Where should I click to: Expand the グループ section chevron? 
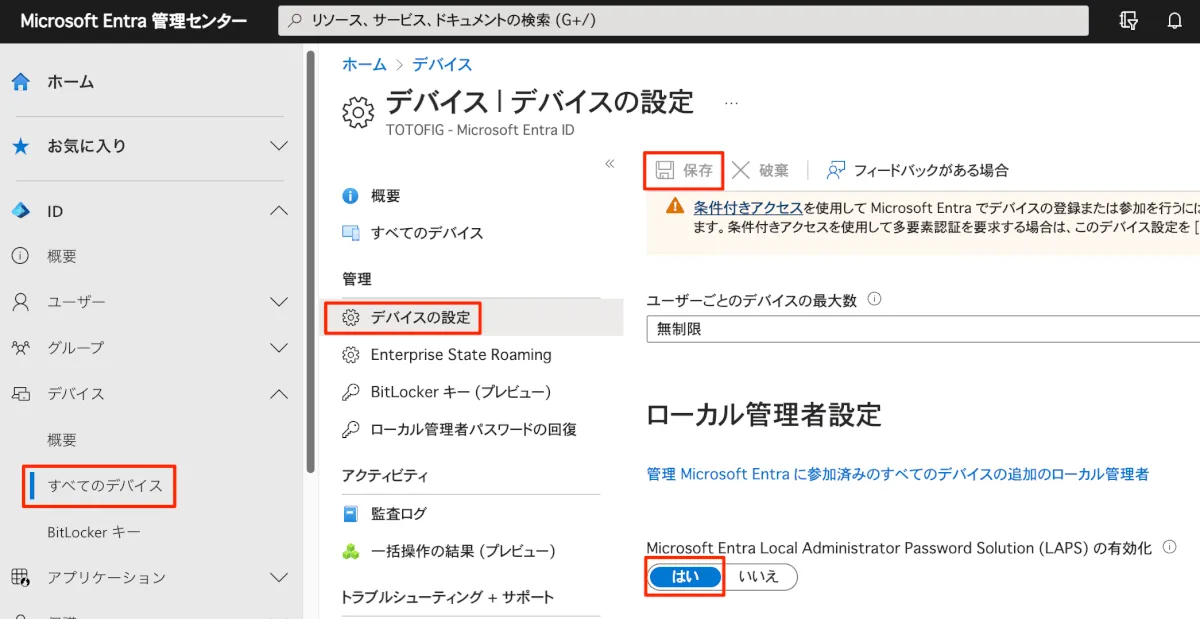click(x=279, y=348)
